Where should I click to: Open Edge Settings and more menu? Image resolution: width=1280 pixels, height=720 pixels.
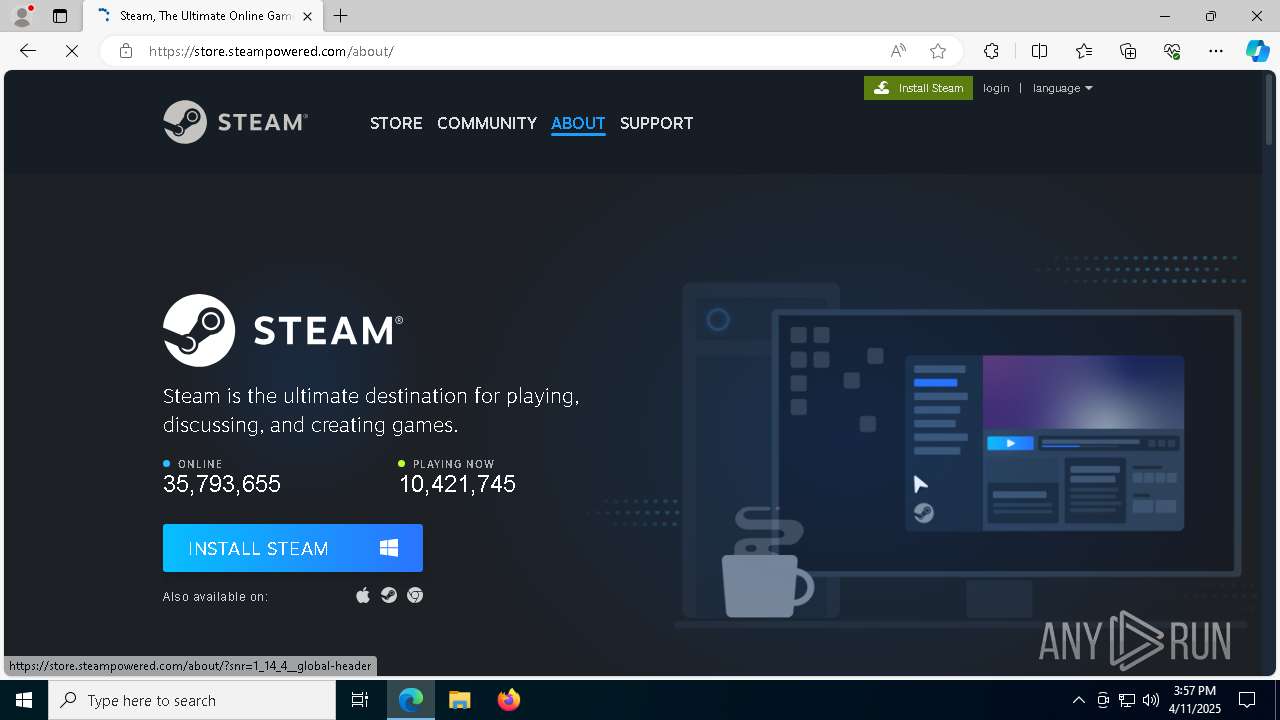1216,51
